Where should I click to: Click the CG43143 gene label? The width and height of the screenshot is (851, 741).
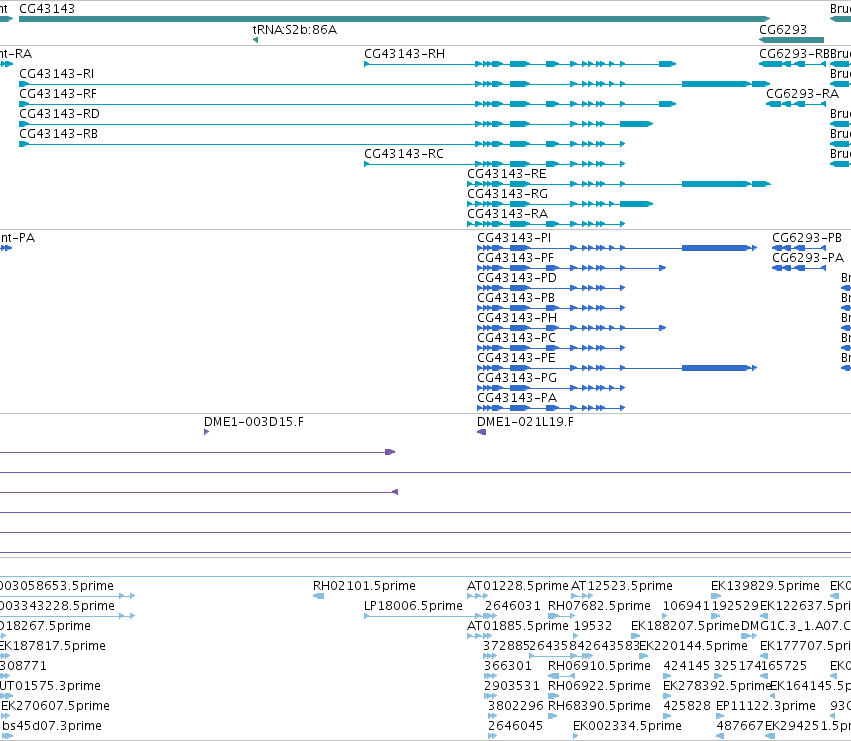47,9
